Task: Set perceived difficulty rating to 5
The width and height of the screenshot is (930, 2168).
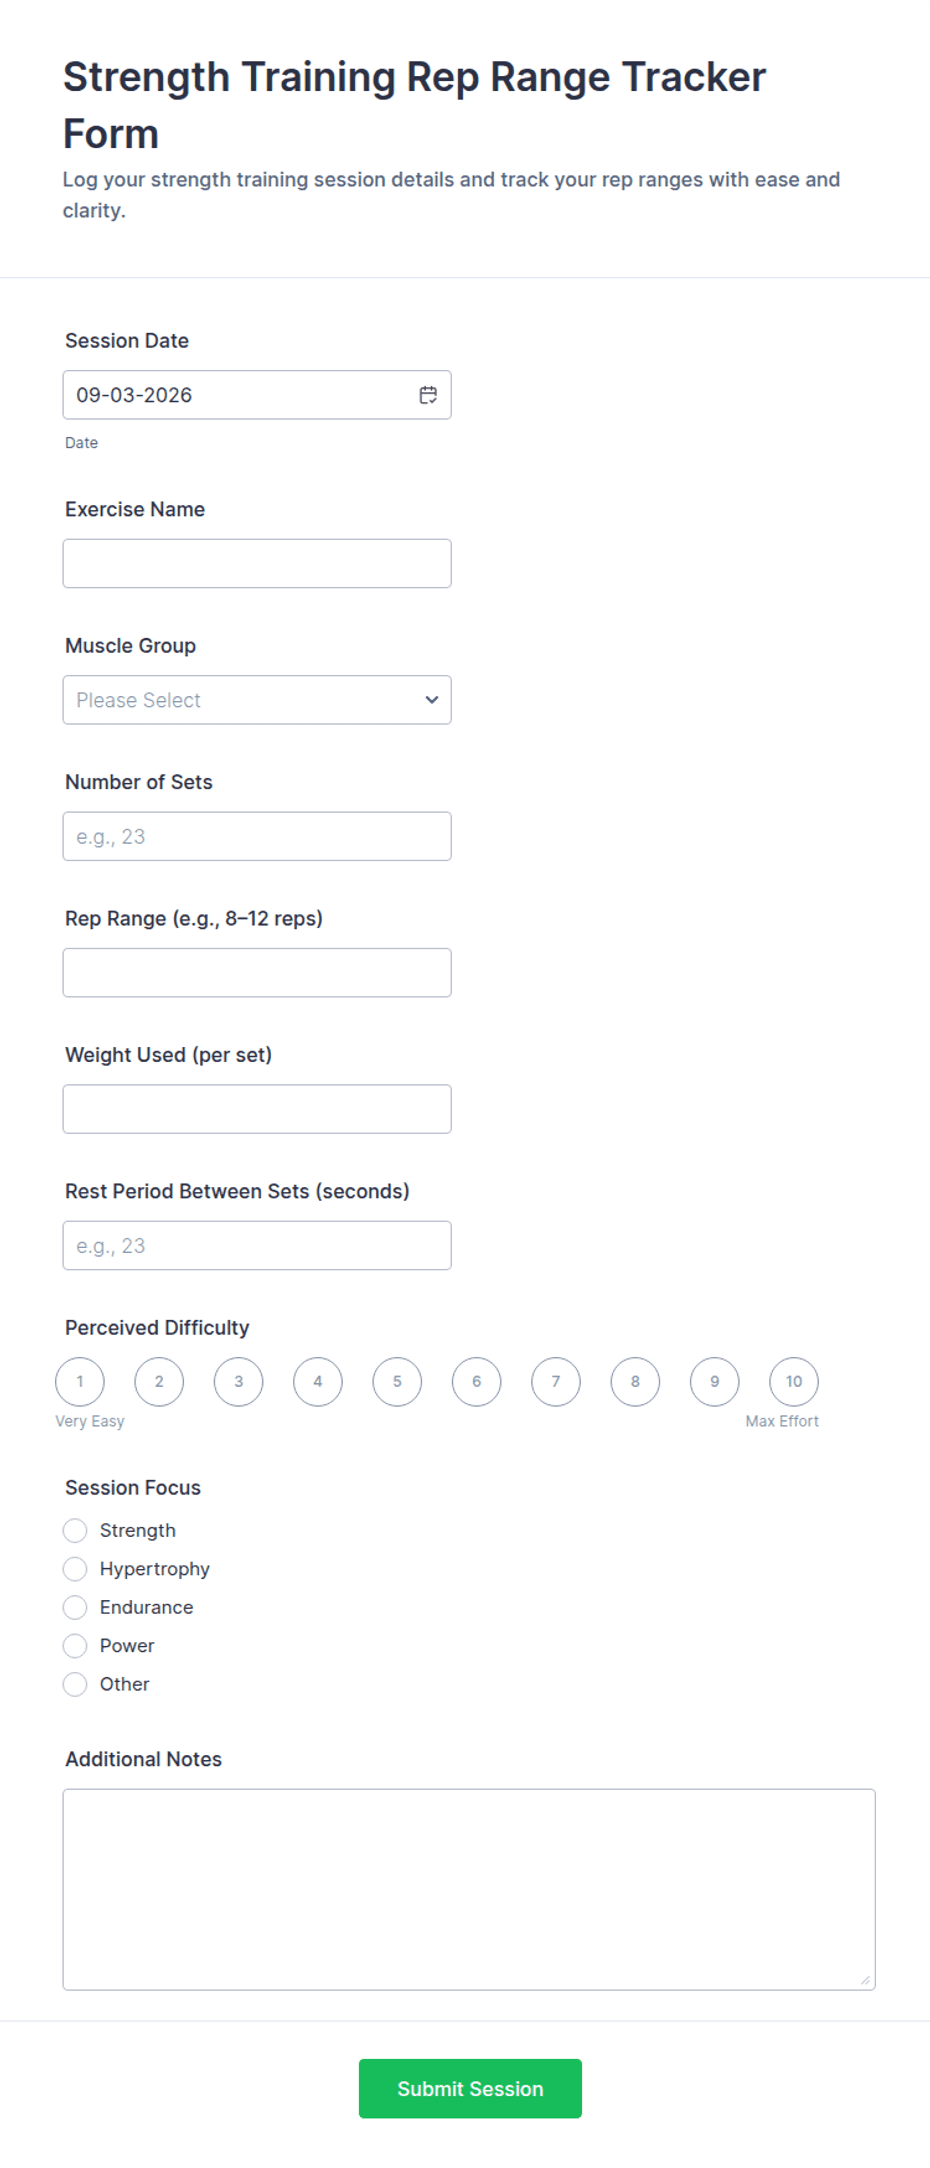Action: tap(397, 1382)
